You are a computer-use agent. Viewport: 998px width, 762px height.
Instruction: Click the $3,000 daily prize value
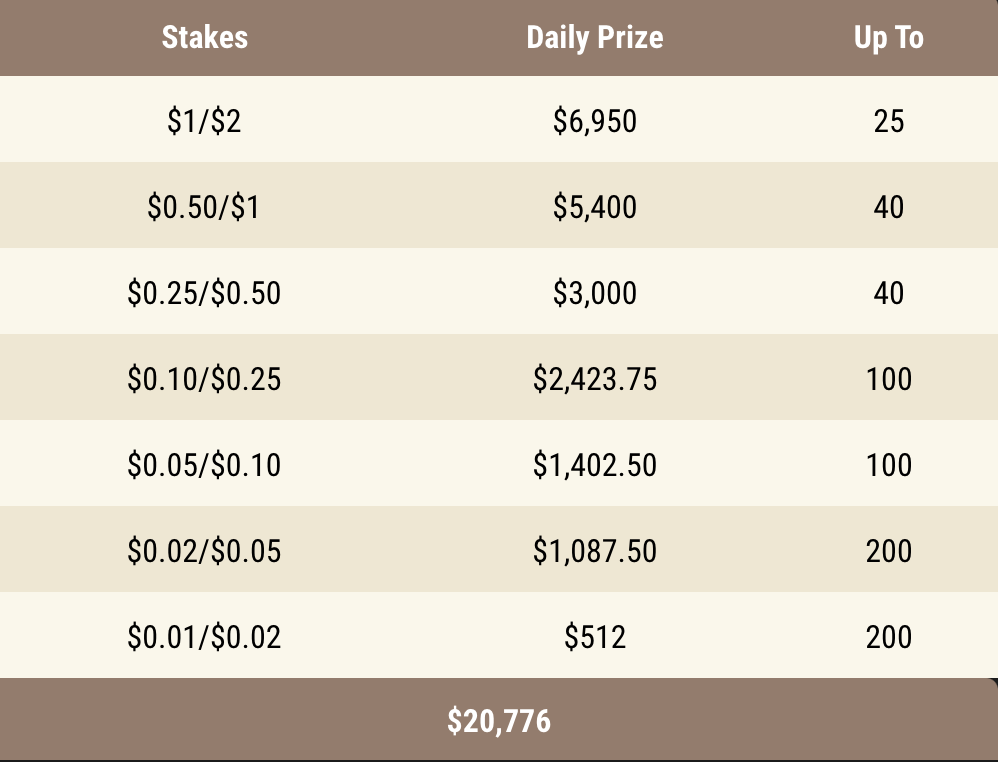[x=594, y=293]
